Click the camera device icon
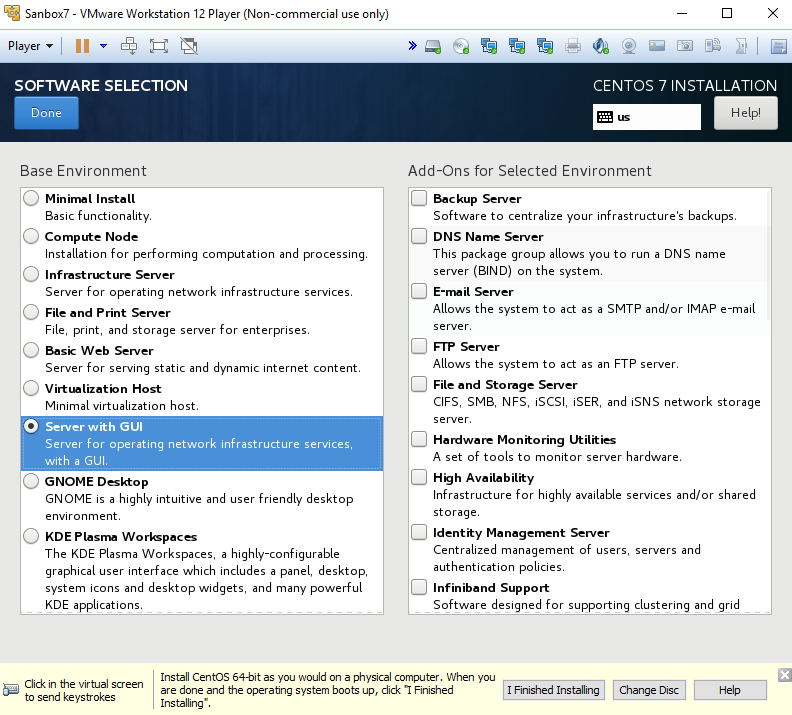This screenshot has width=792, height=715. tap(685, 46)
